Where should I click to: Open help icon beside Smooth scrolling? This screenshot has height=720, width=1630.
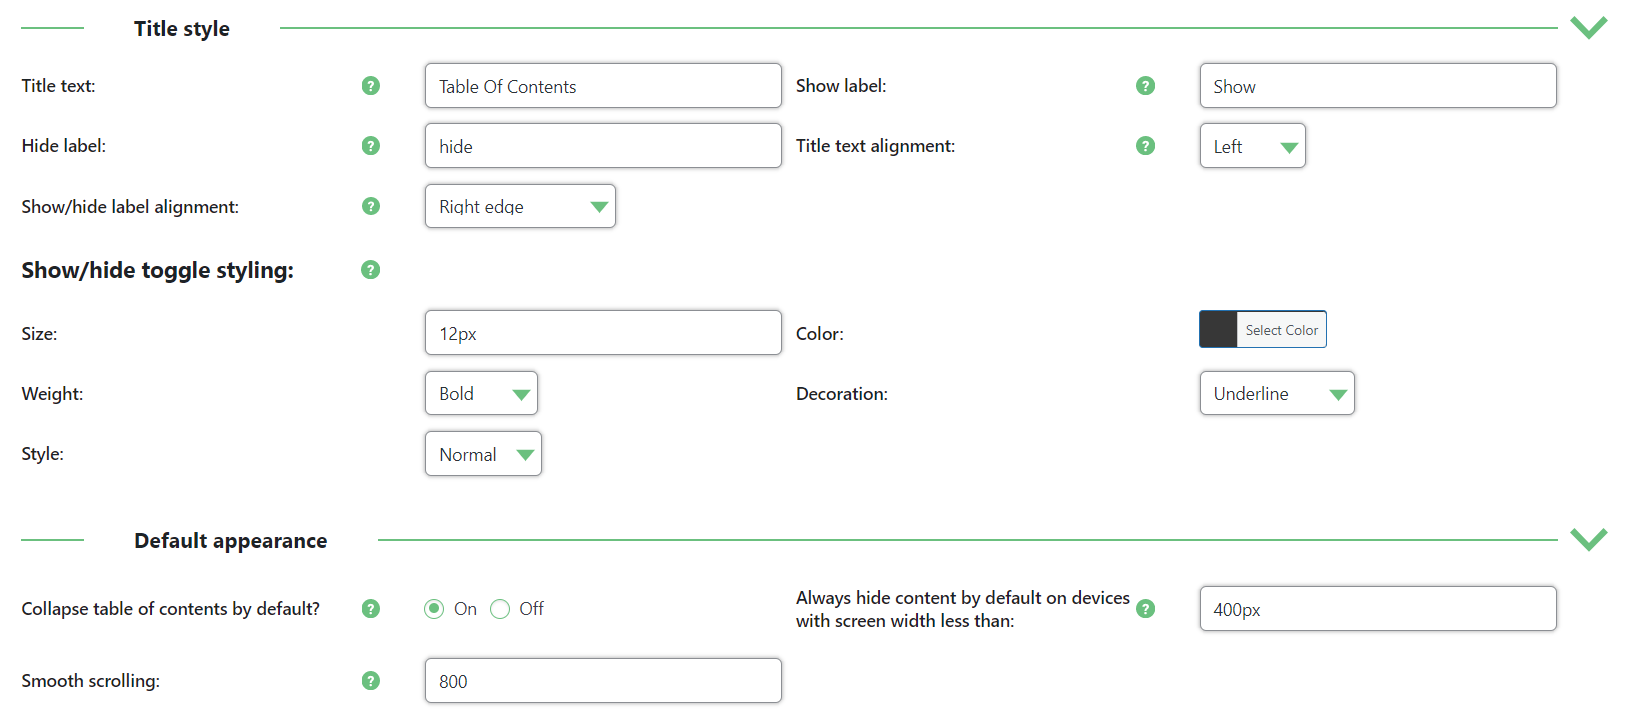coord(371,681)
